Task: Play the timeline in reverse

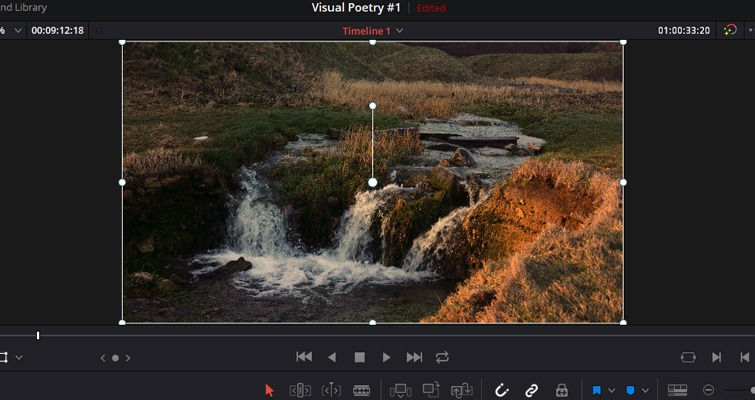Action: point(332,357)
